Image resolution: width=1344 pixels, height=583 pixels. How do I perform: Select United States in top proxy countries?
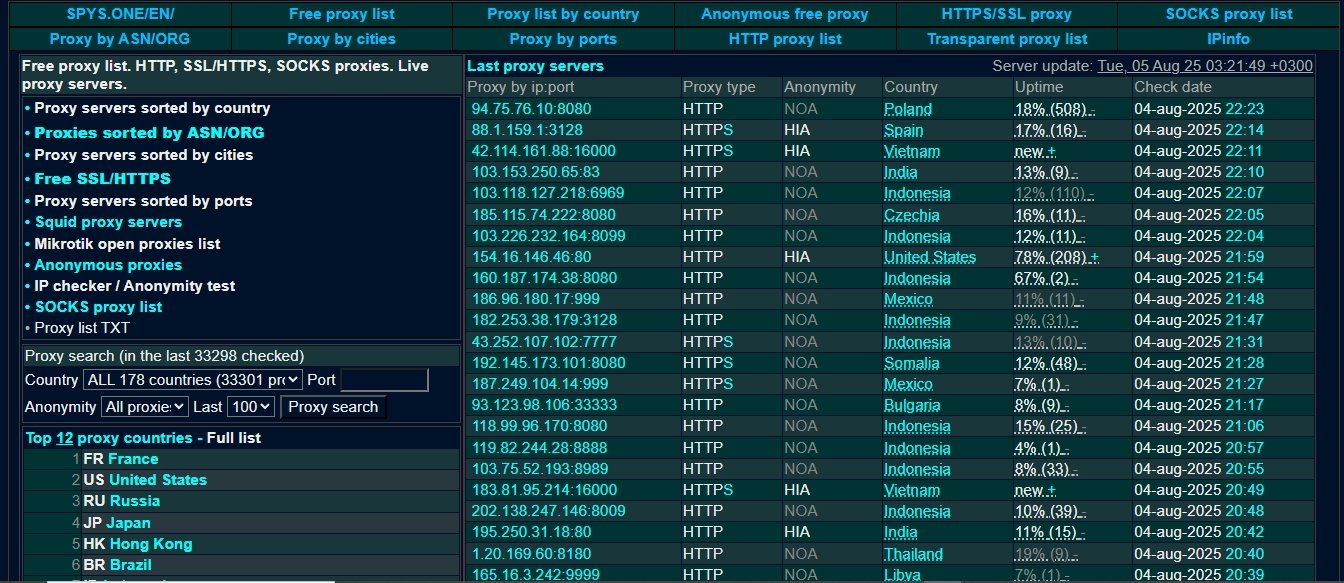(158, 480)
